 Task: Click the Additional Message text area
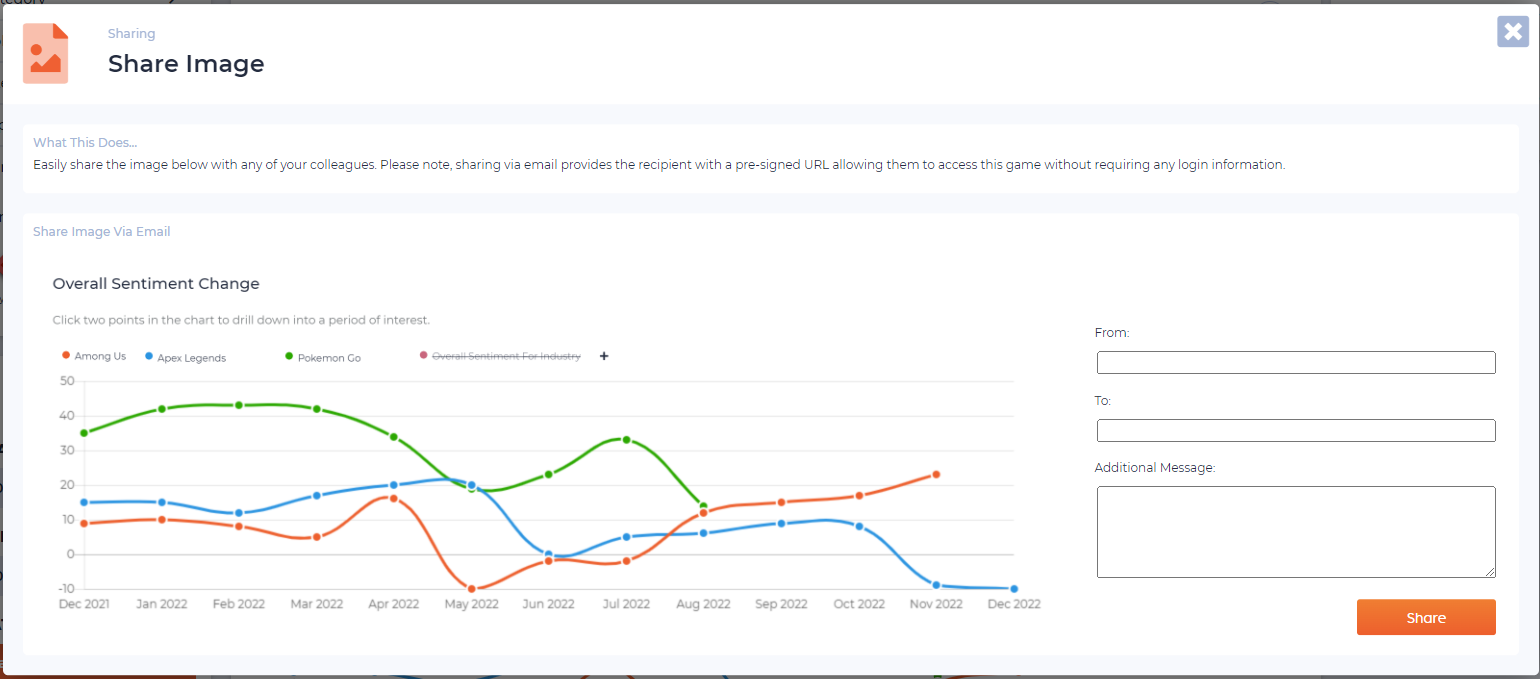click(x=1295, y=531)
